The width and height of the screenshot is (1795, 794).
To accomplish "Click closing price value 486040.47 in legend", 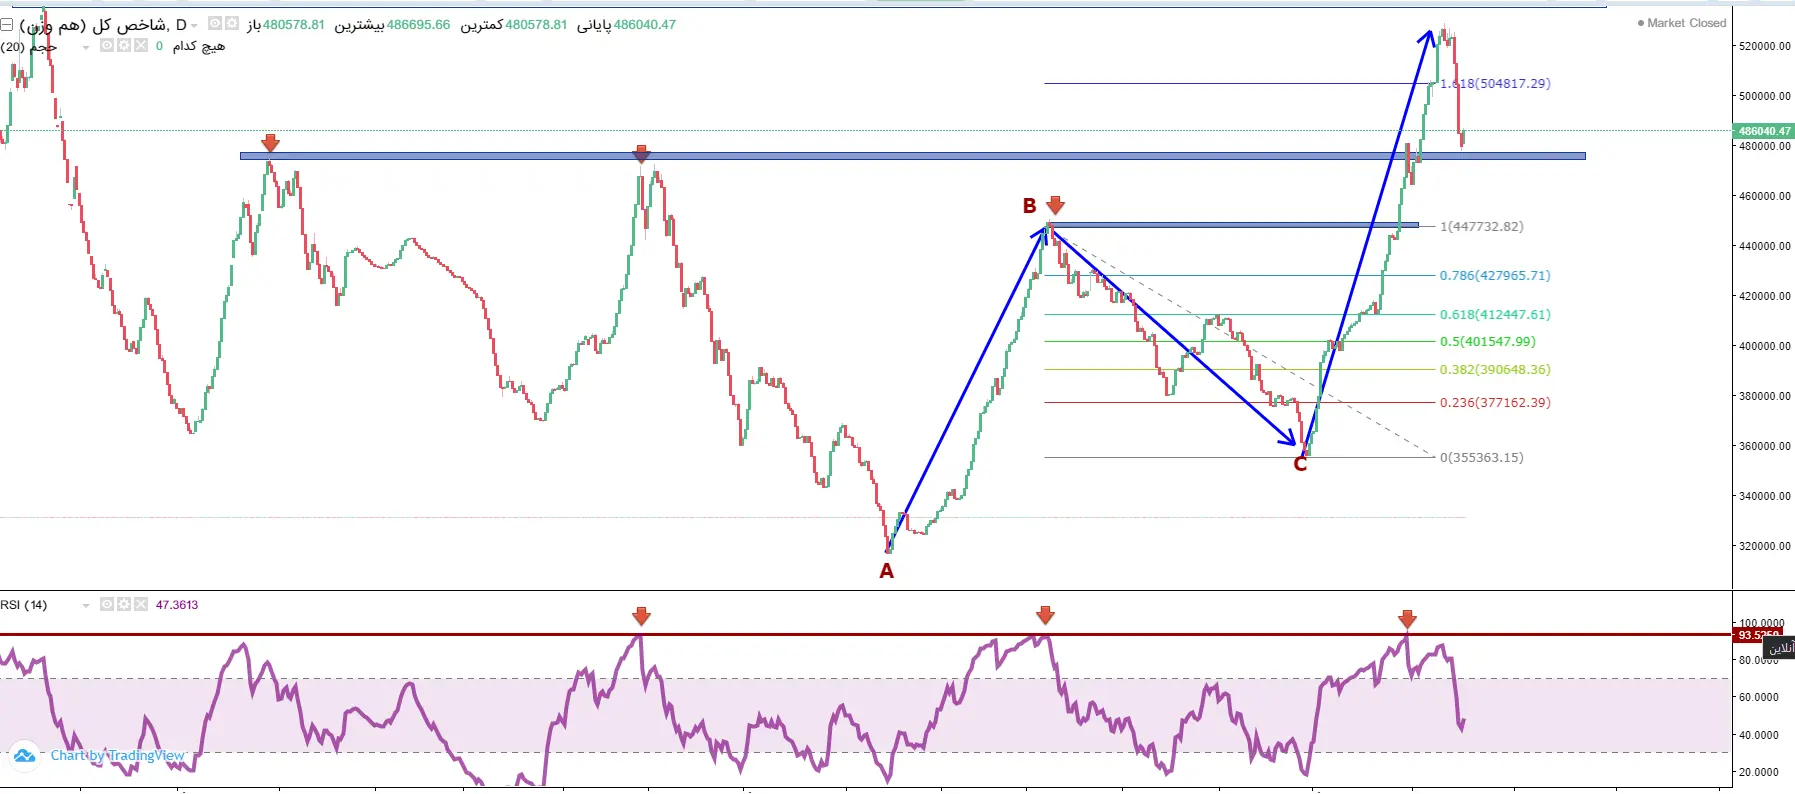I will tap(645, 25).
